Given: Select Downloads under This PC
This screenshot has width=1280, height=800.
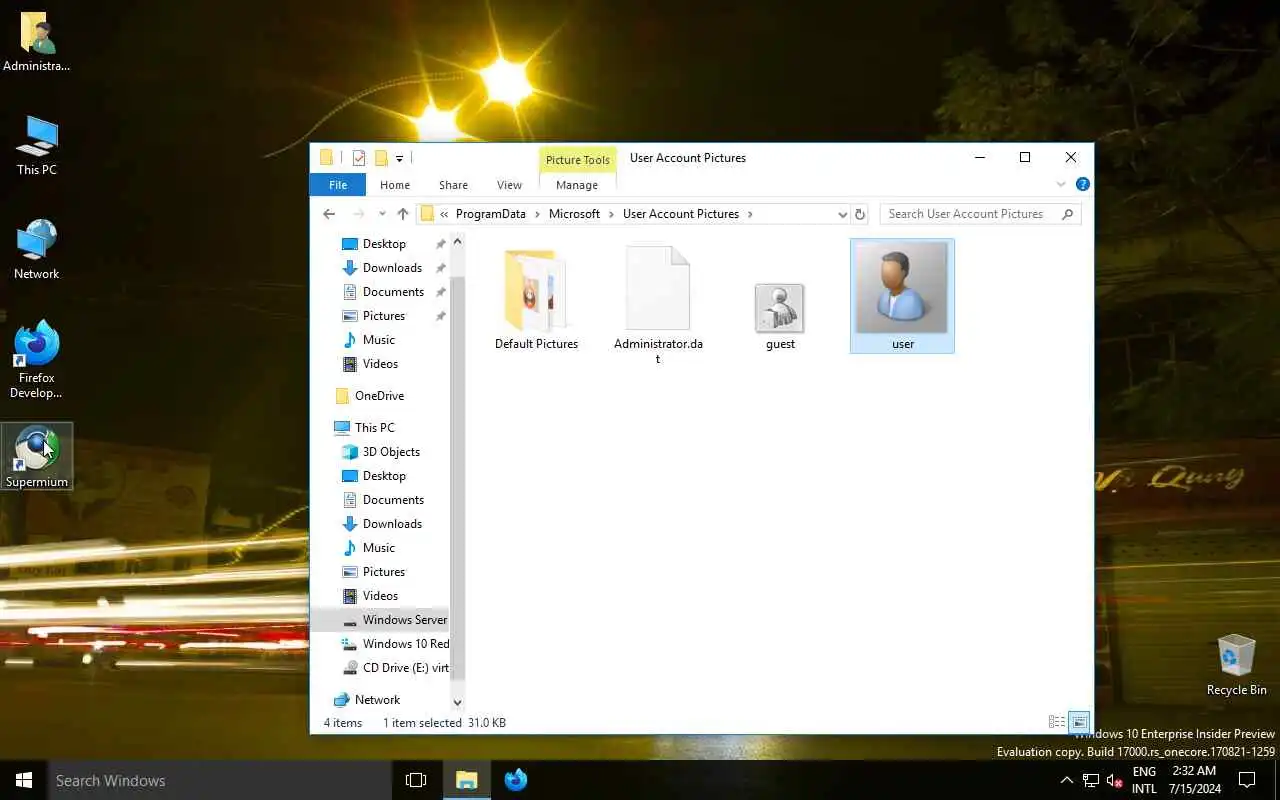Looking at the screenshot, I should point(392,524).
